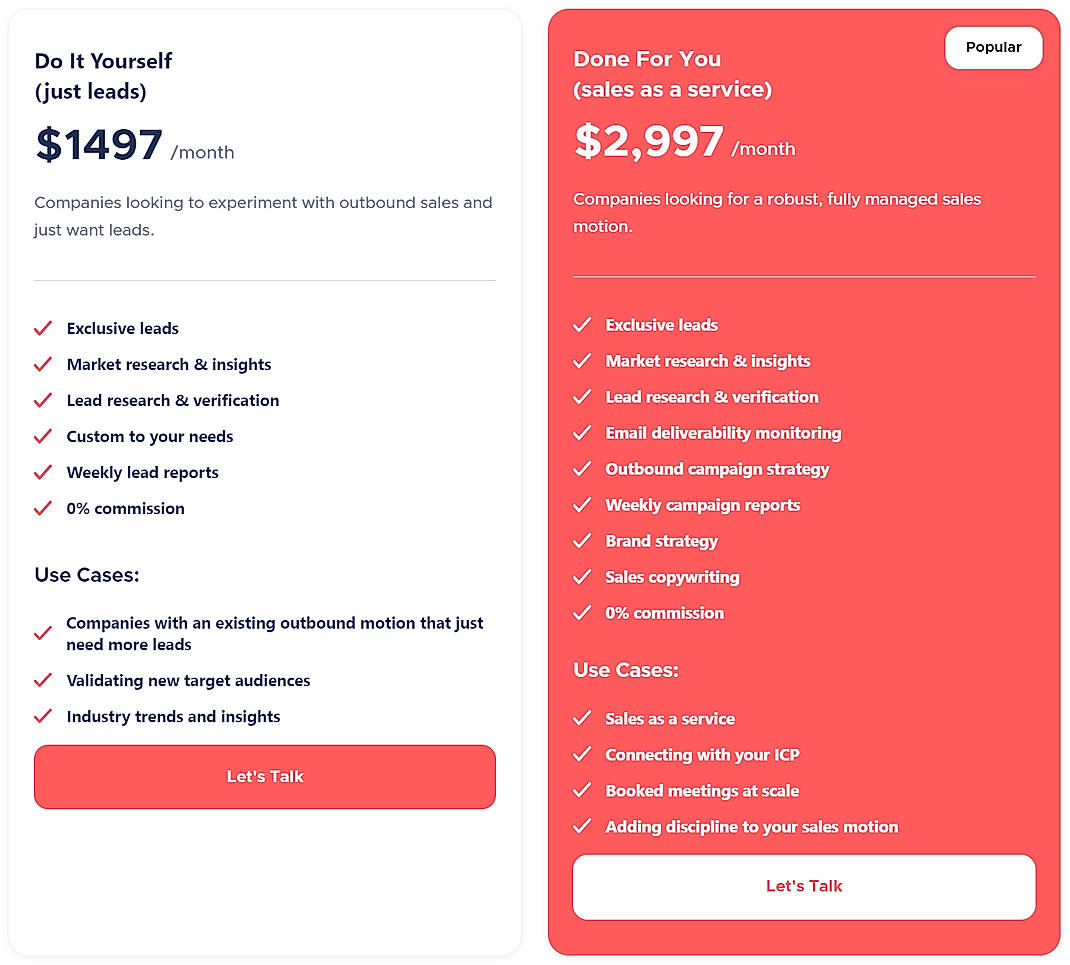The width and height of the screenshot is (1070, 965).
Task: Select the checkmark next to Market research & insights
Action: coord(43,364)
